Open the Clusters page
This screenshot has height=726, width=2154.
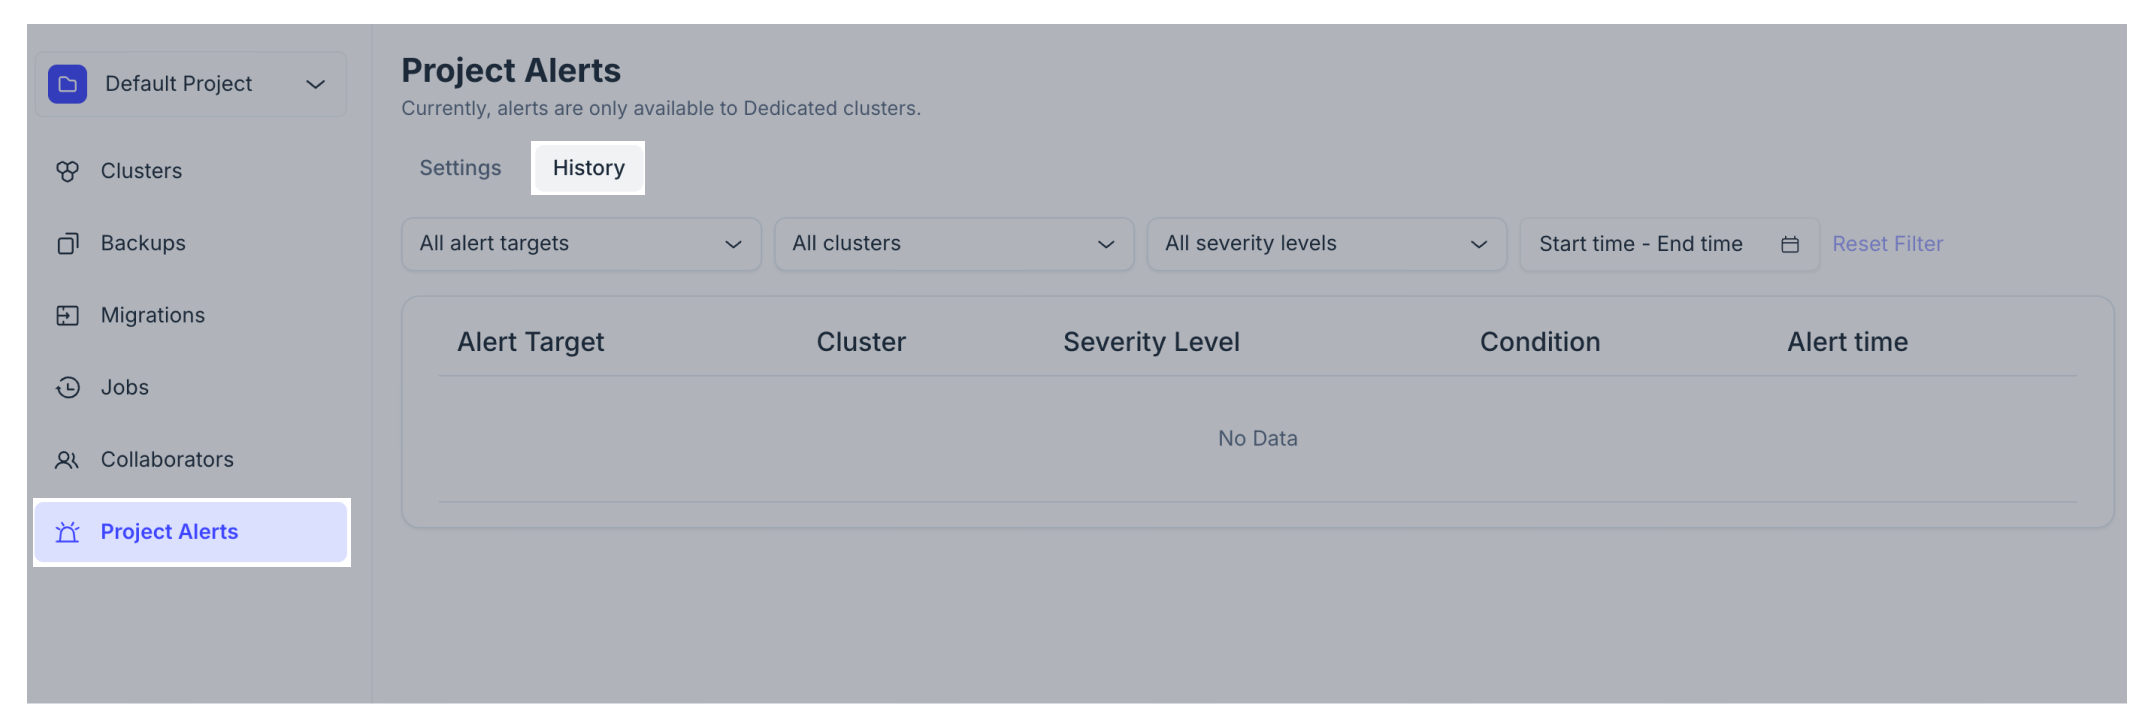click(141, 171)
